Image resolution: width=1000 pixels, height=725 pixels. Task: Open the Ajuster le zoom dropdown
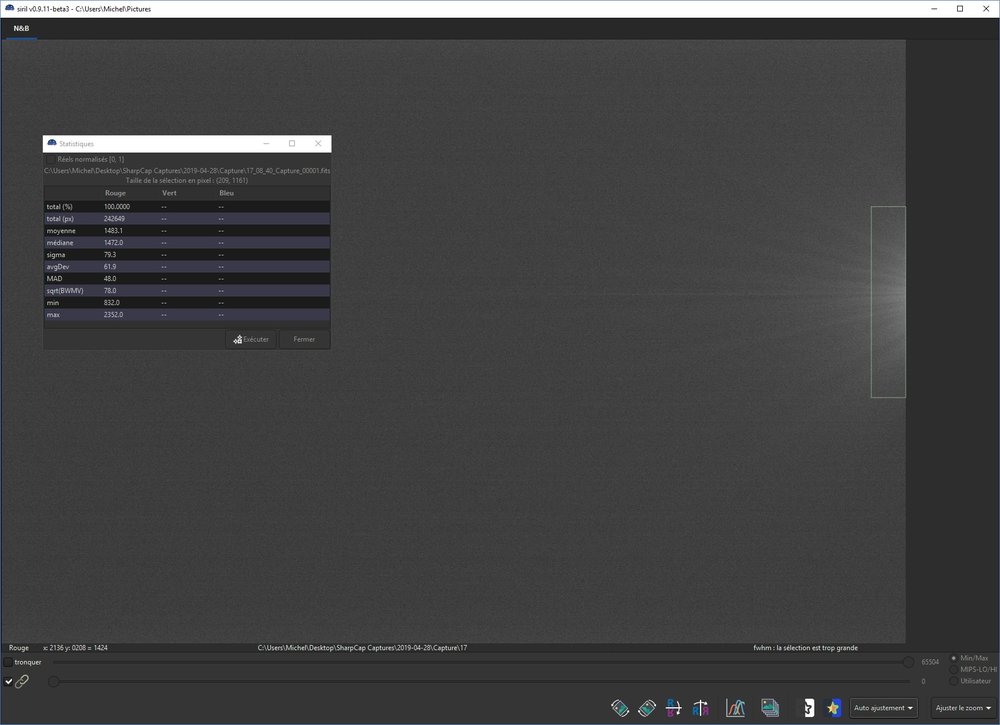[x=961, y=708]
